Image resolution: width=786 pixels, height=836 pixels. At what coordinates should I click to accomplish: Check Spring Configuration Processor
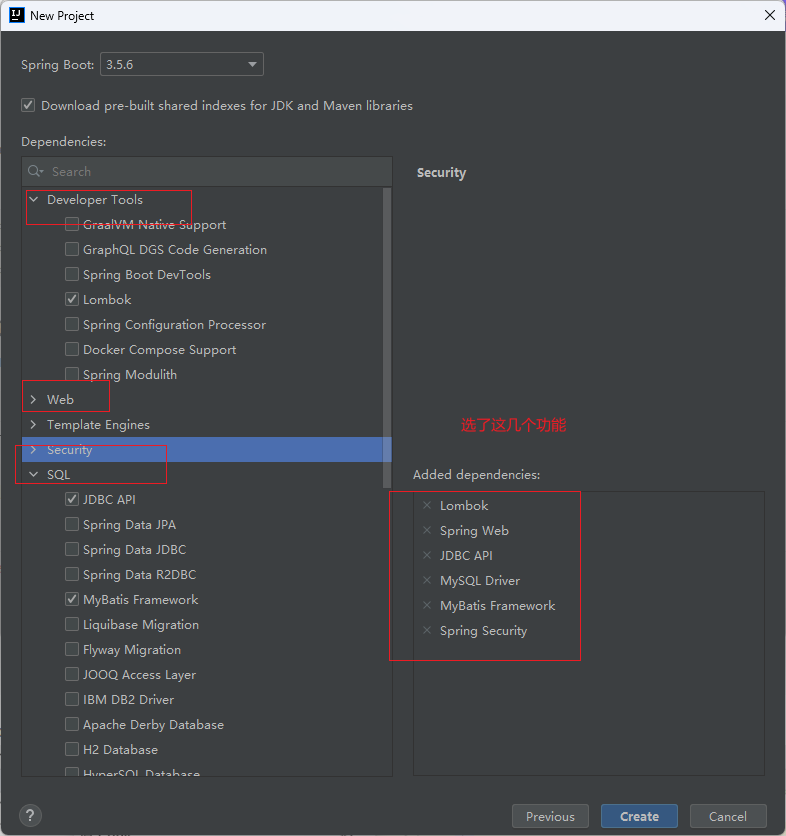coord(72,325)
